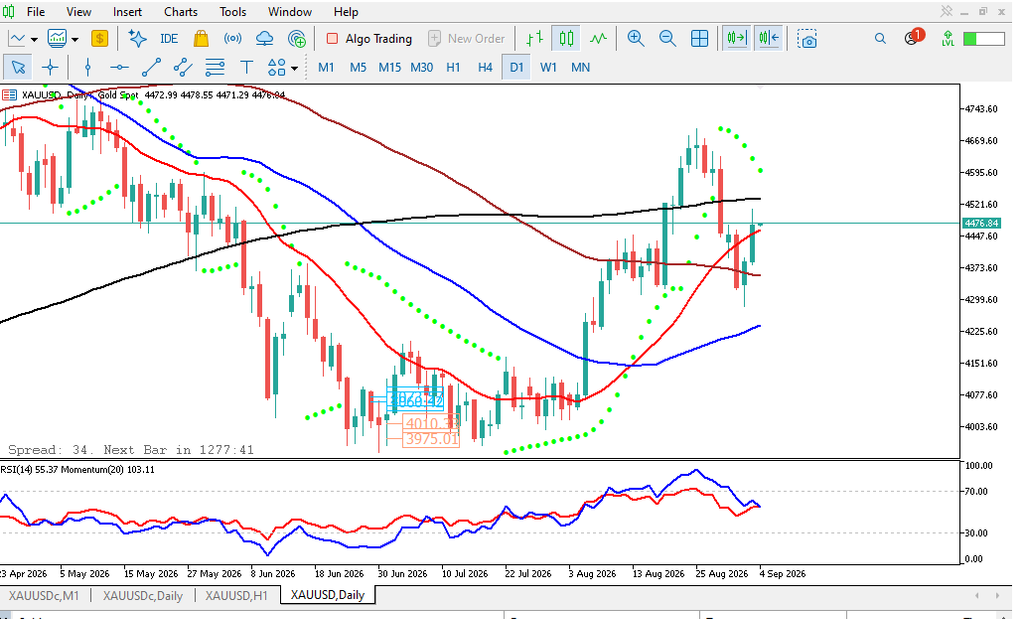
Task: Expand the templates dropdown arrow
Action: point(75,40)
